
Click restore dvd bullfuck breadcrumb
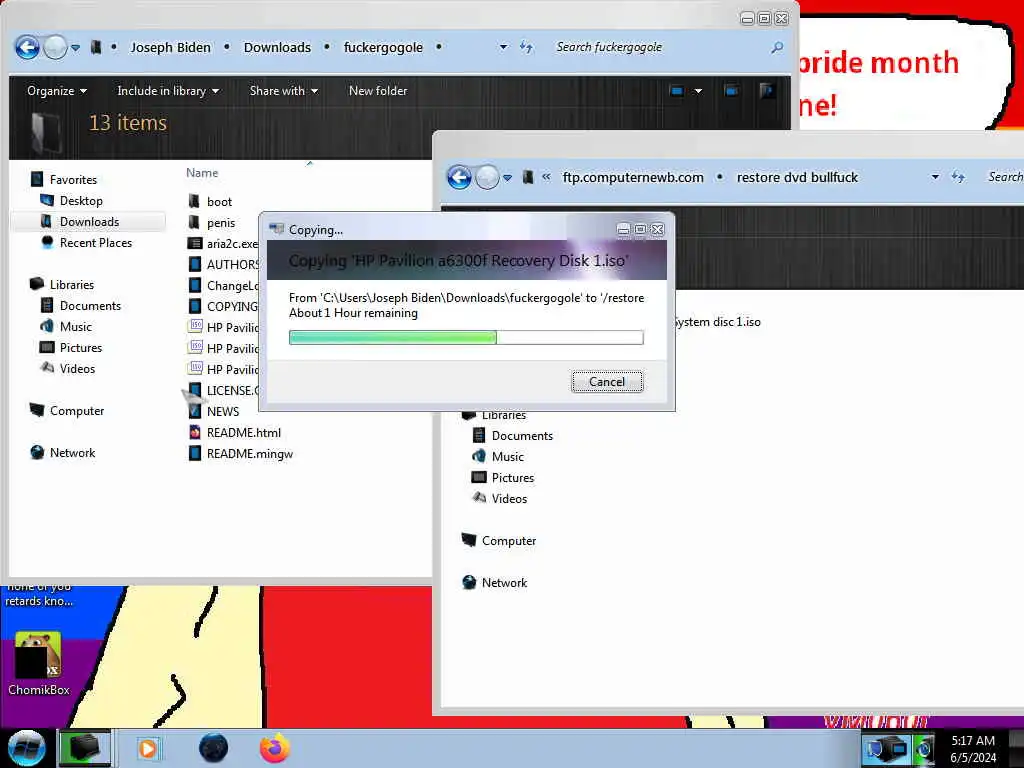(x=797, y=177)
